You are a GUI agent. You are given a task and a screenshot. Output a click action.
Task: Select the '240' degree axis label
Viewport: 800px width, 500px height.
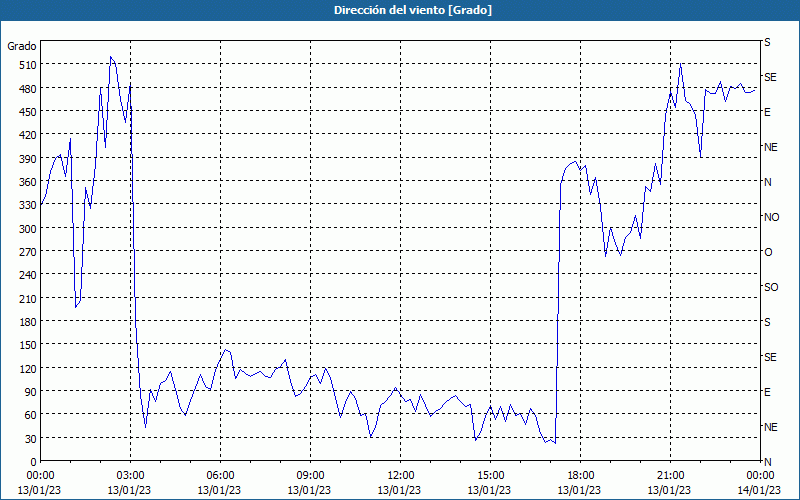coord(28,276)
